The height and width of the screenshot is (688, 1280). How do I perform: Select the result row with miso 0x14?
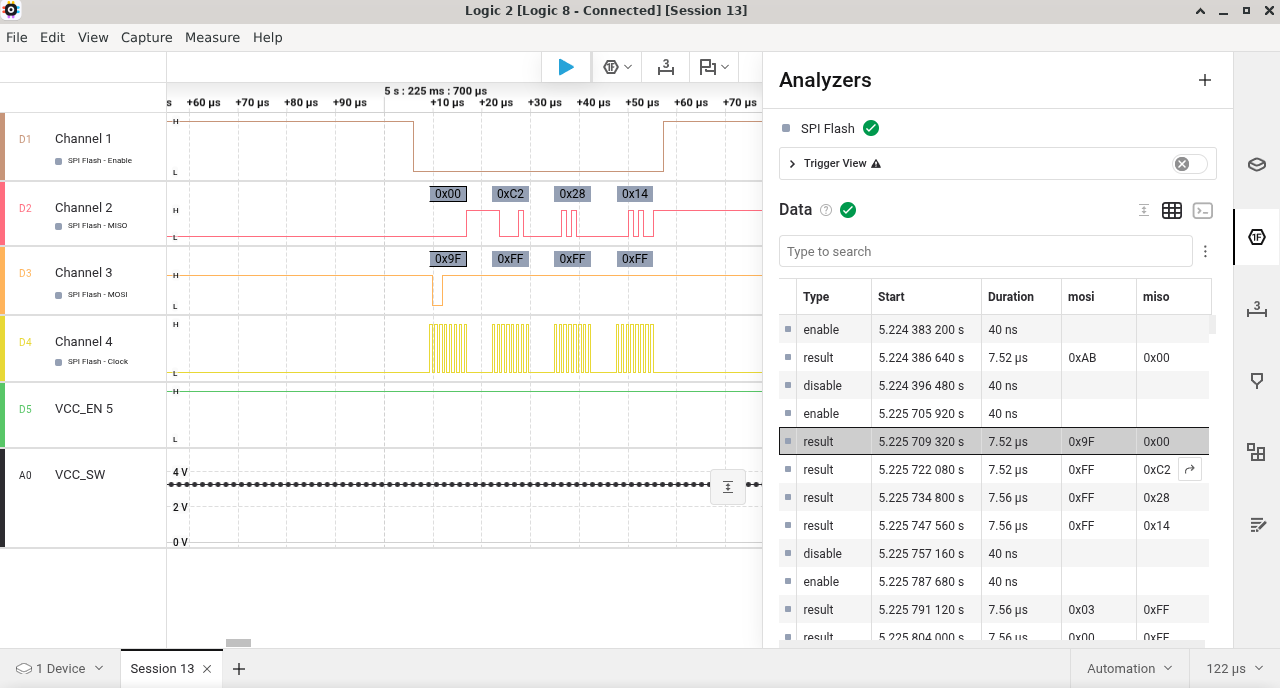(x=994, y=525)
